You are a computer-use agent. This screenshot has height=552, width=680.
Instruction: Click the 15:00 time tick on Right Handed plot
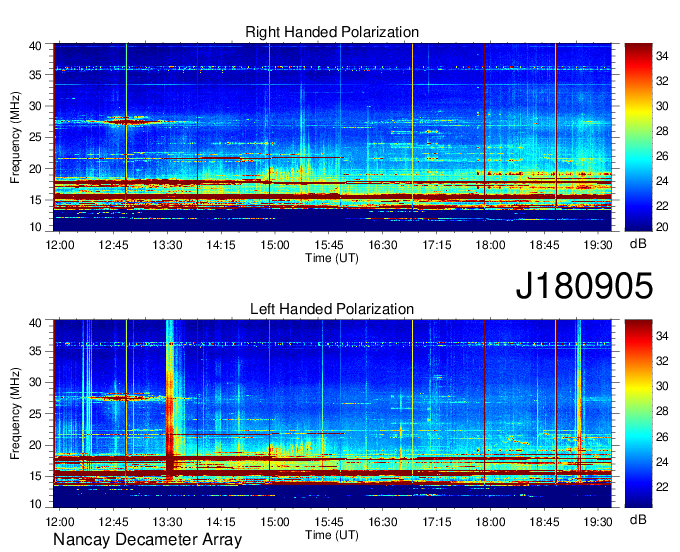tap(275, 245)
